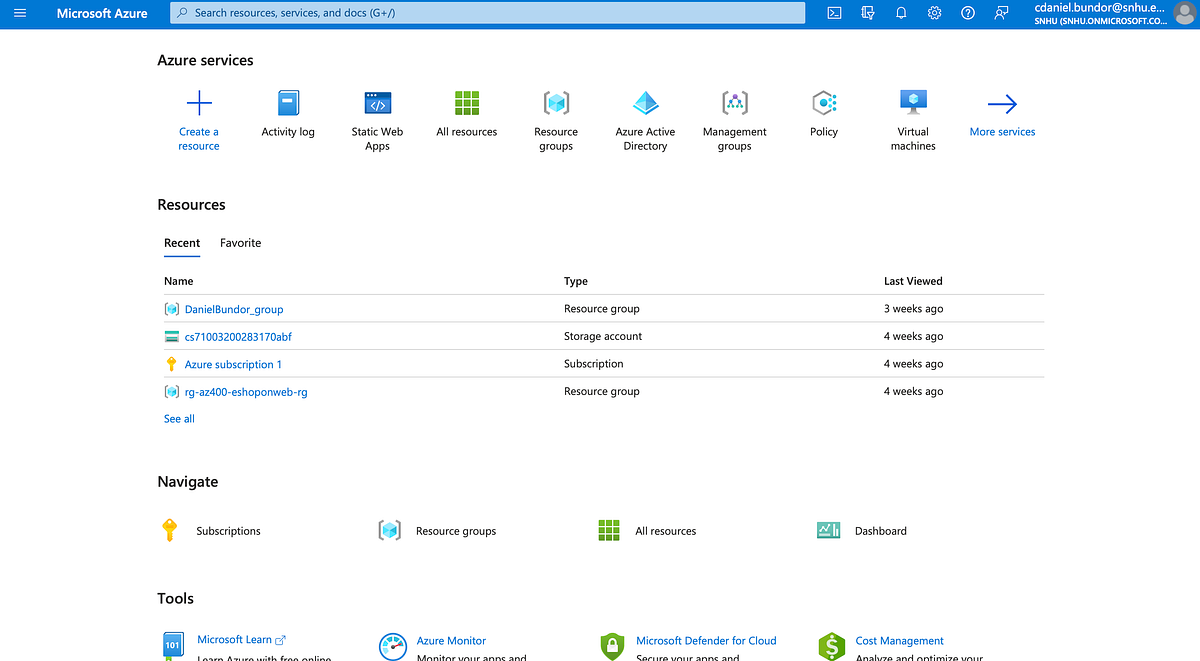This screenshot has height=661, width=1200.
Task: Launch Cloud Shell from the top bar
Action: tap(834, 13)
